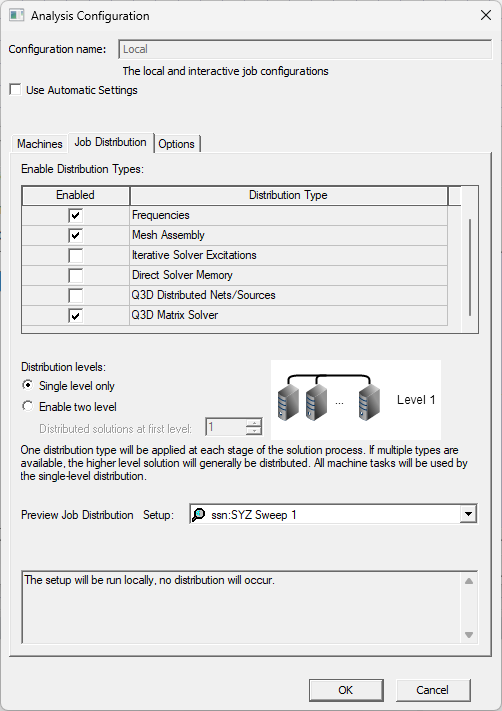Click the Frequencies row text
The height and width of the screenshot is (711, 502).
[161, 215]
